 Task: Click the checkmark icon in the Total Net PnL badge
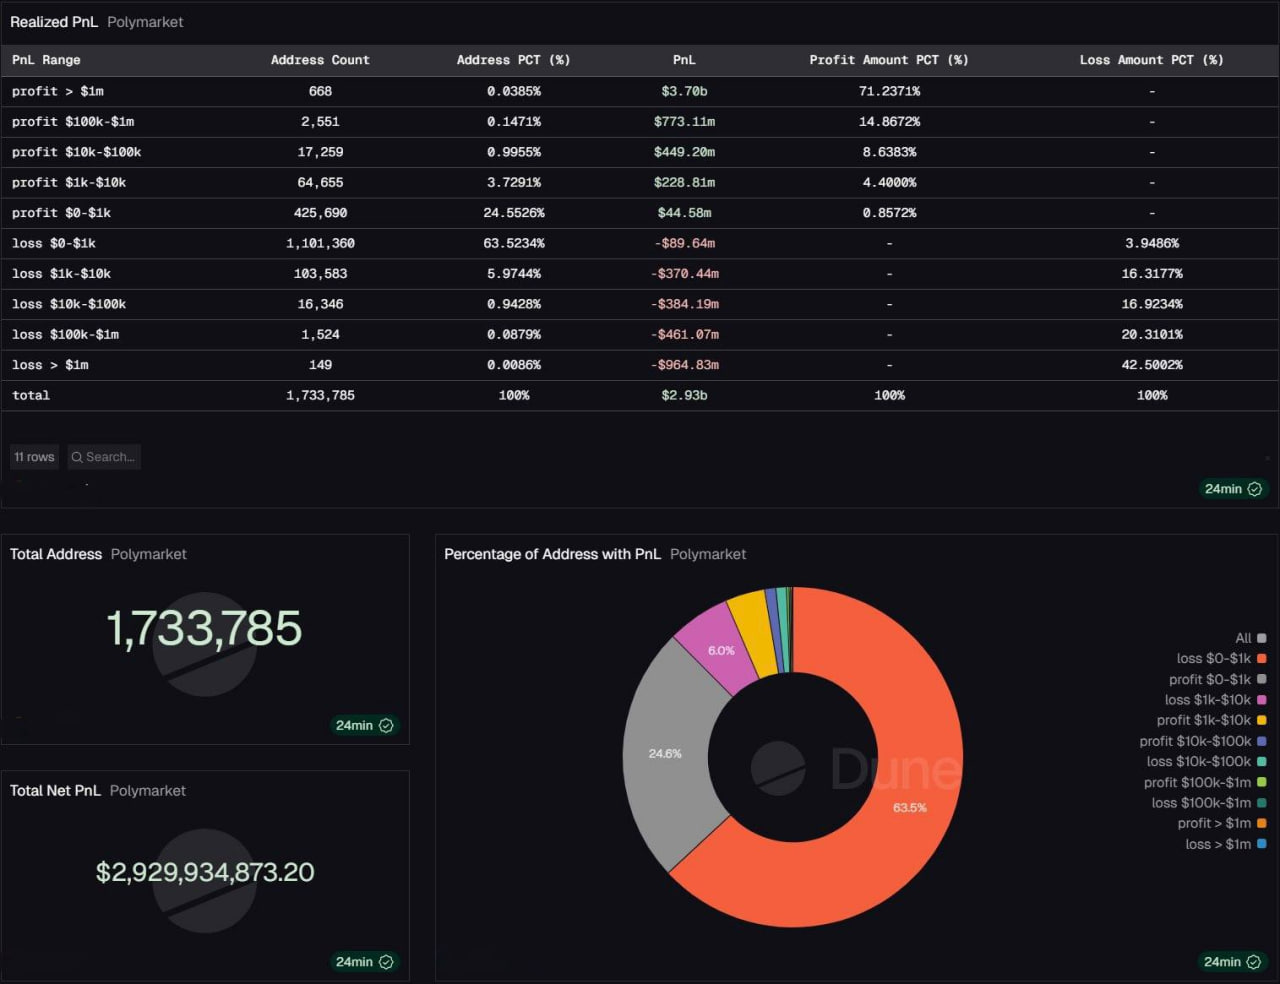coord(388,961)
